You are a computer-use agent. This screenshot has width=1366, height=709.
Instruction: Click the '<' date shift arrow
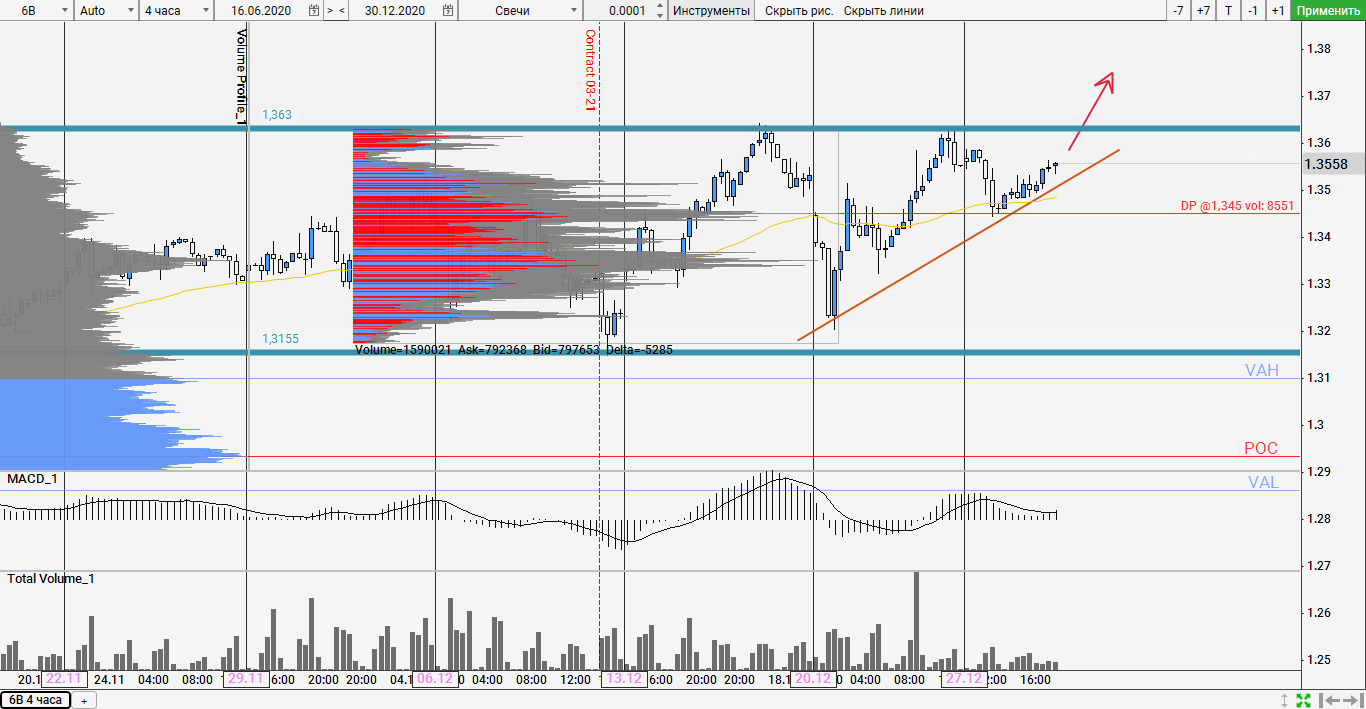tap(342, 11)
